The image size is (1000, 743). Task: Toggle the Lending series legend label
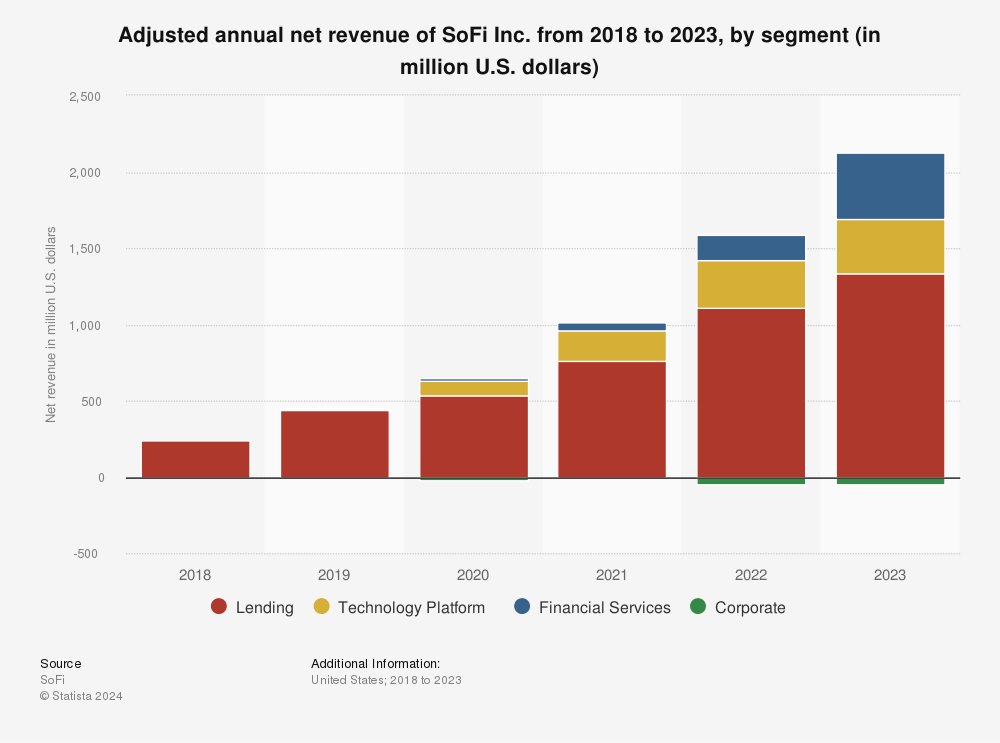[264, 608]
